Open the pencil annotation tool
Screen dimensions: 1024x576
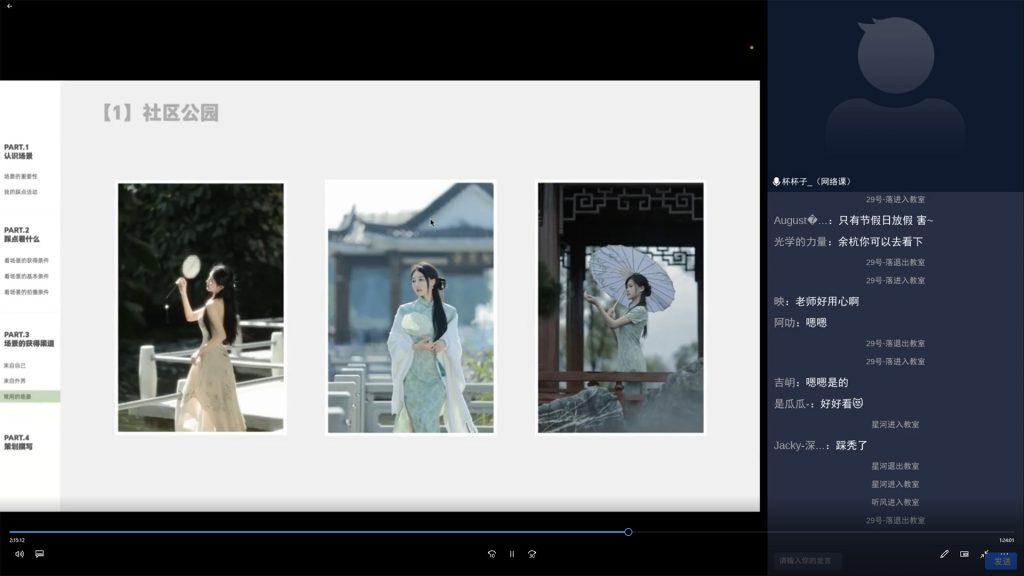point(944,554)
